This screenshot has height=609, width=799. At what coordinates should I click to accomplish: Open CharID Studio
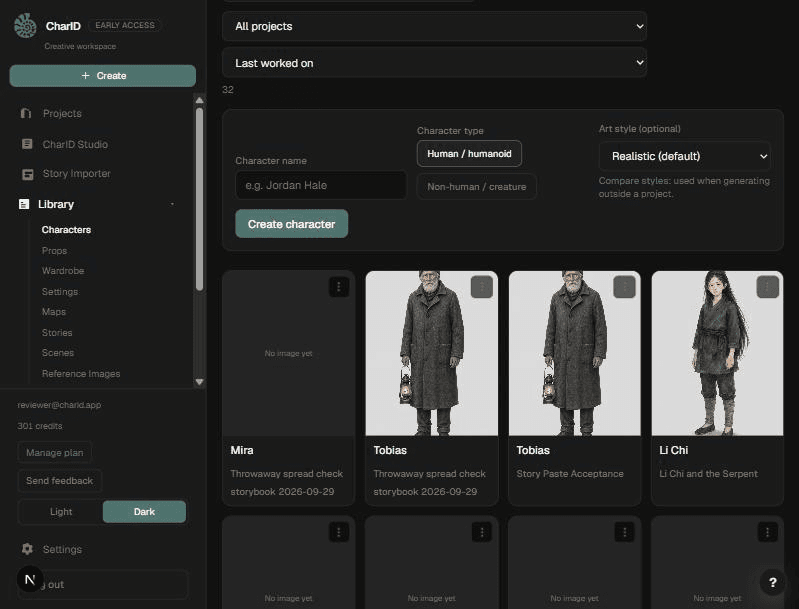tap(75, 144)
